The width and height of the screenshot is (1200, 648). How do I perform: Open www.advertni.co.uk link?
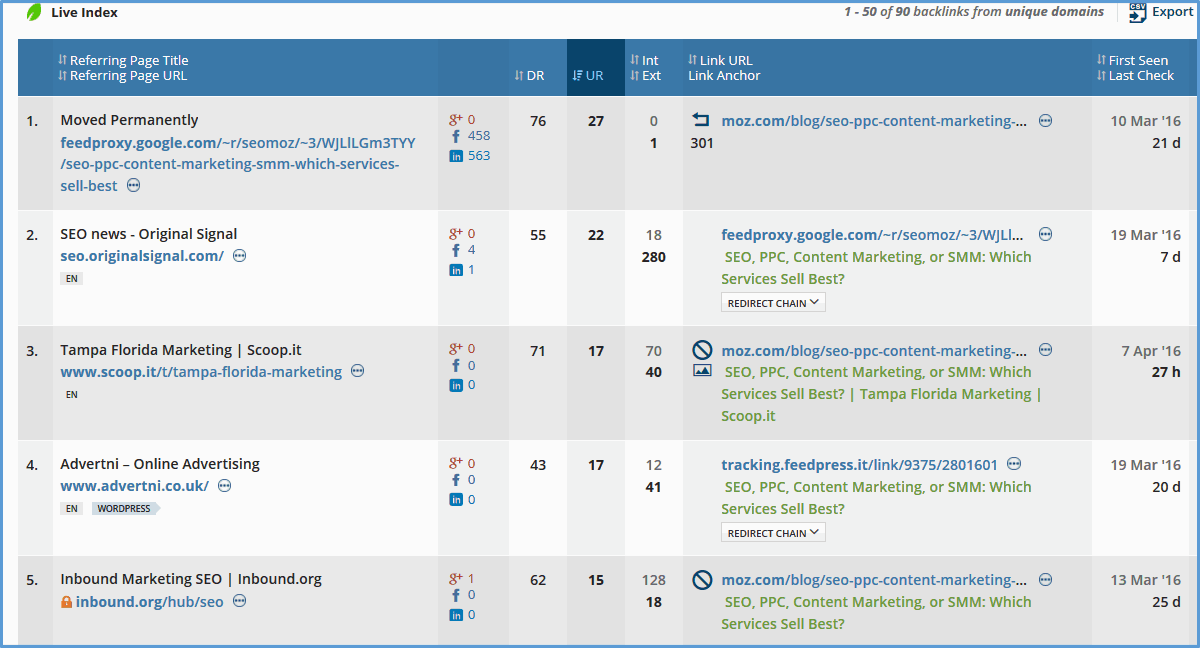(x=134, y=486)
